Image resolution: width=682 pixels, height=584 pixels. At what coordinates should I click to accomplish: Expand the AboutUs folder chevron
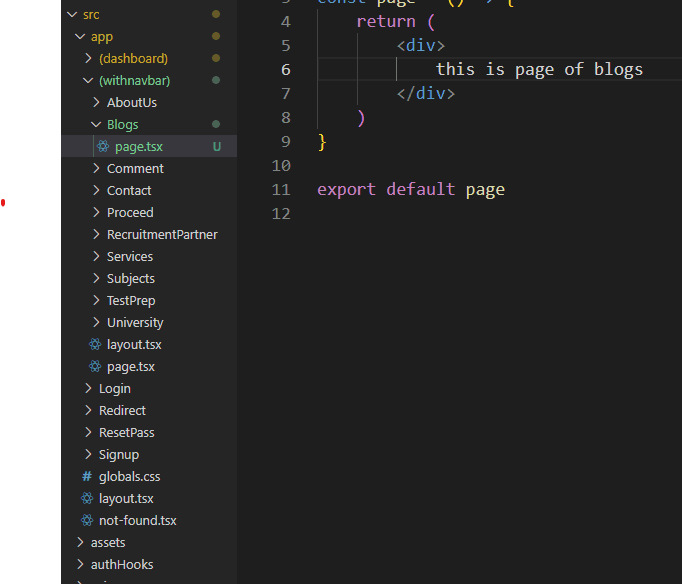point(97,102)
